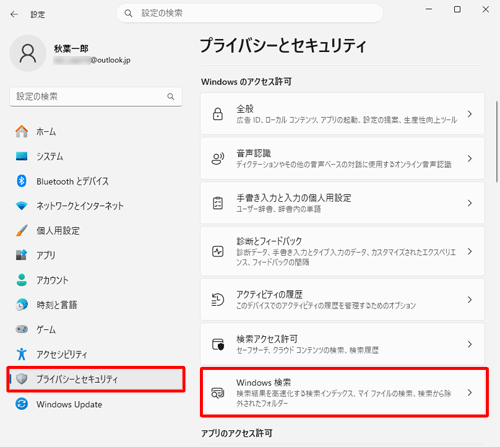The width and height of the screenshot is (500, 447).
Task: Click the lock icon beside 全般
Action: point(218,114)
